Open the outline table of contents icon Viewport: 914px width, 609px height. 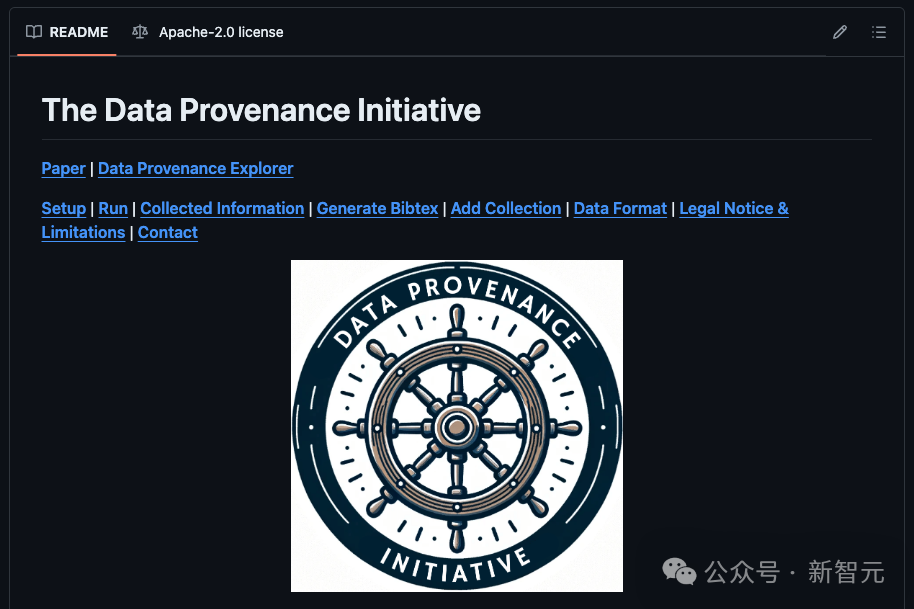(x=879, y=32)
